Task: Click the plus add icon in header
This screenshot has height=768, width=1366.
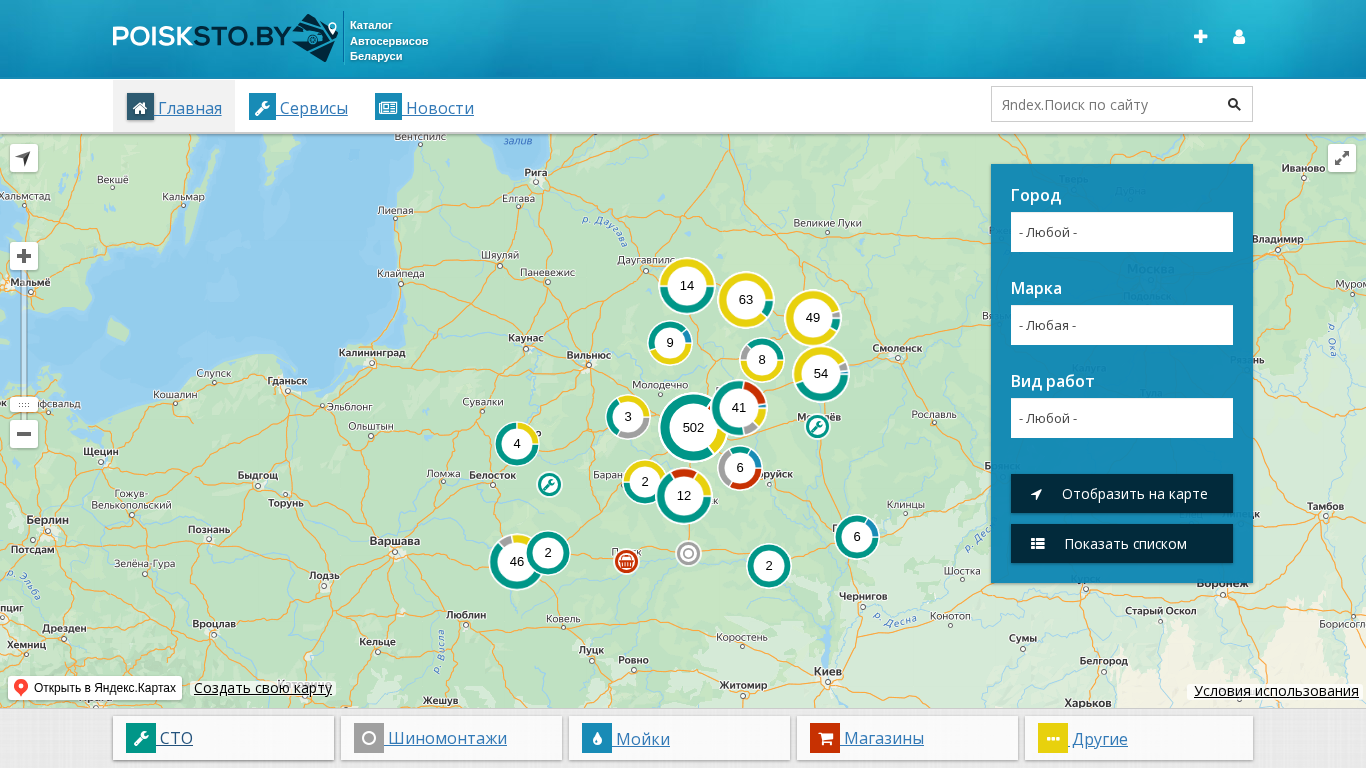Action: point(1200,37)
